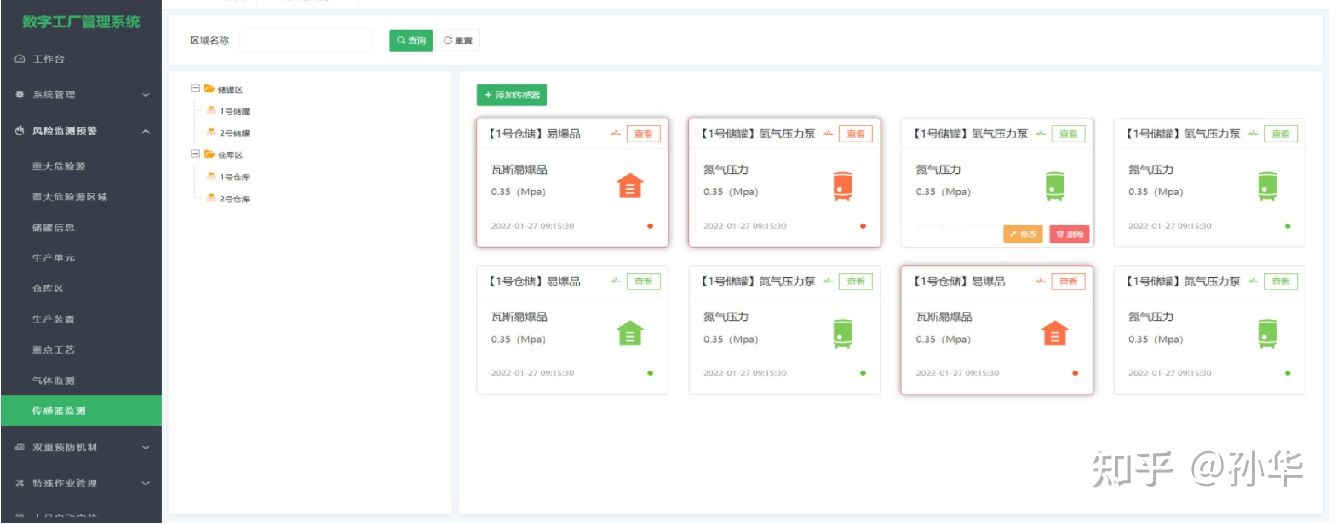Collapse 风险监测预警 with its chevron
Screen dimensions: 1338x524
[x=145, y=131]
